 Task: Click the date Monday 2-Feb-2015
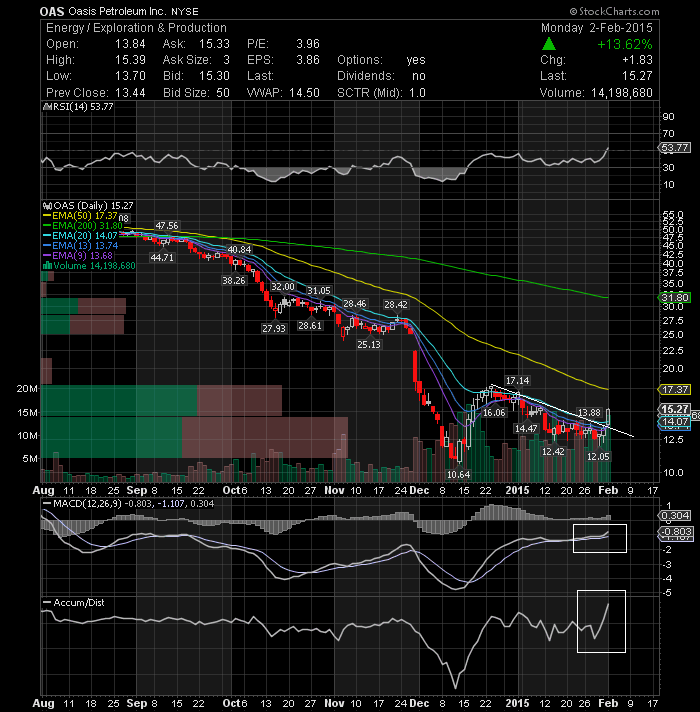[x=596, y=28]
